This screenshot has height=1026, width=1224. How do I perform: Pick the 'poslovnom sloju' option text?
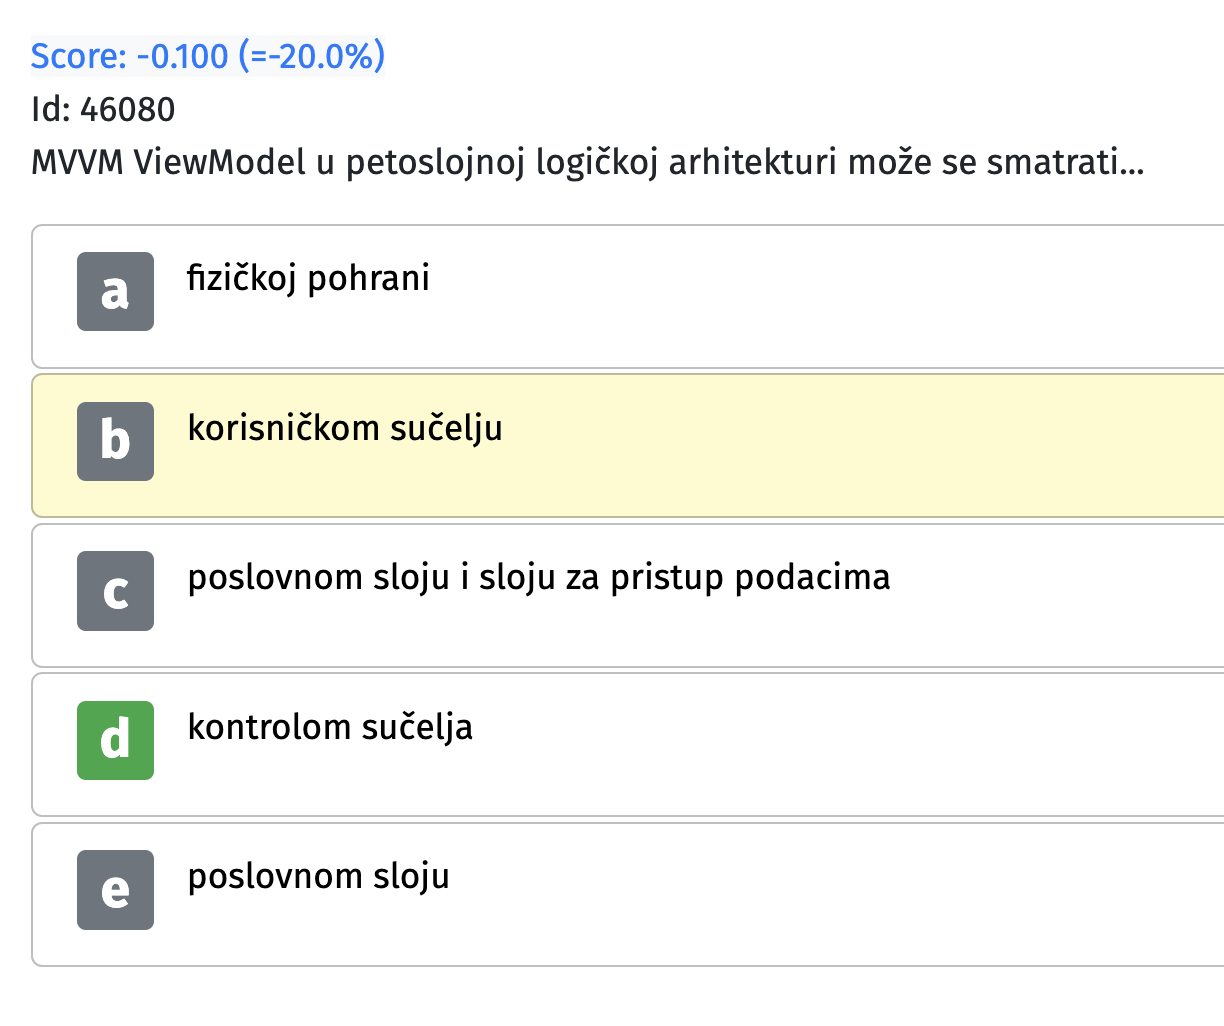[319, 877]
